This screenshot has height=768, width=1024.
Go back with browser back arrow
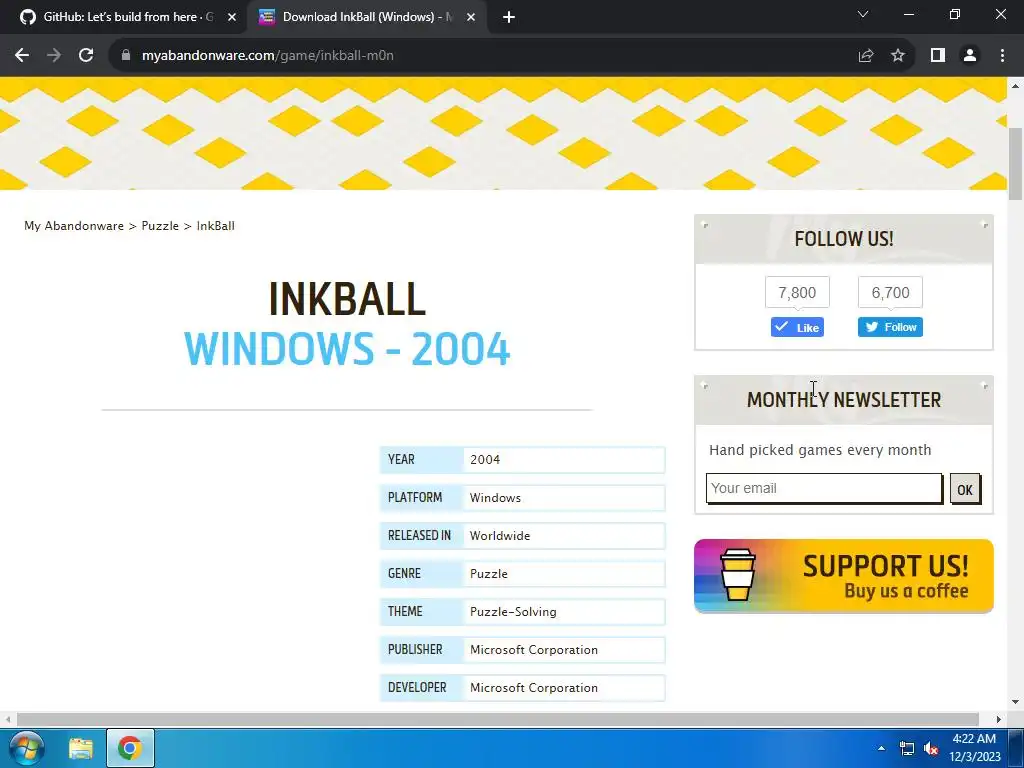(x=22, y=56)
